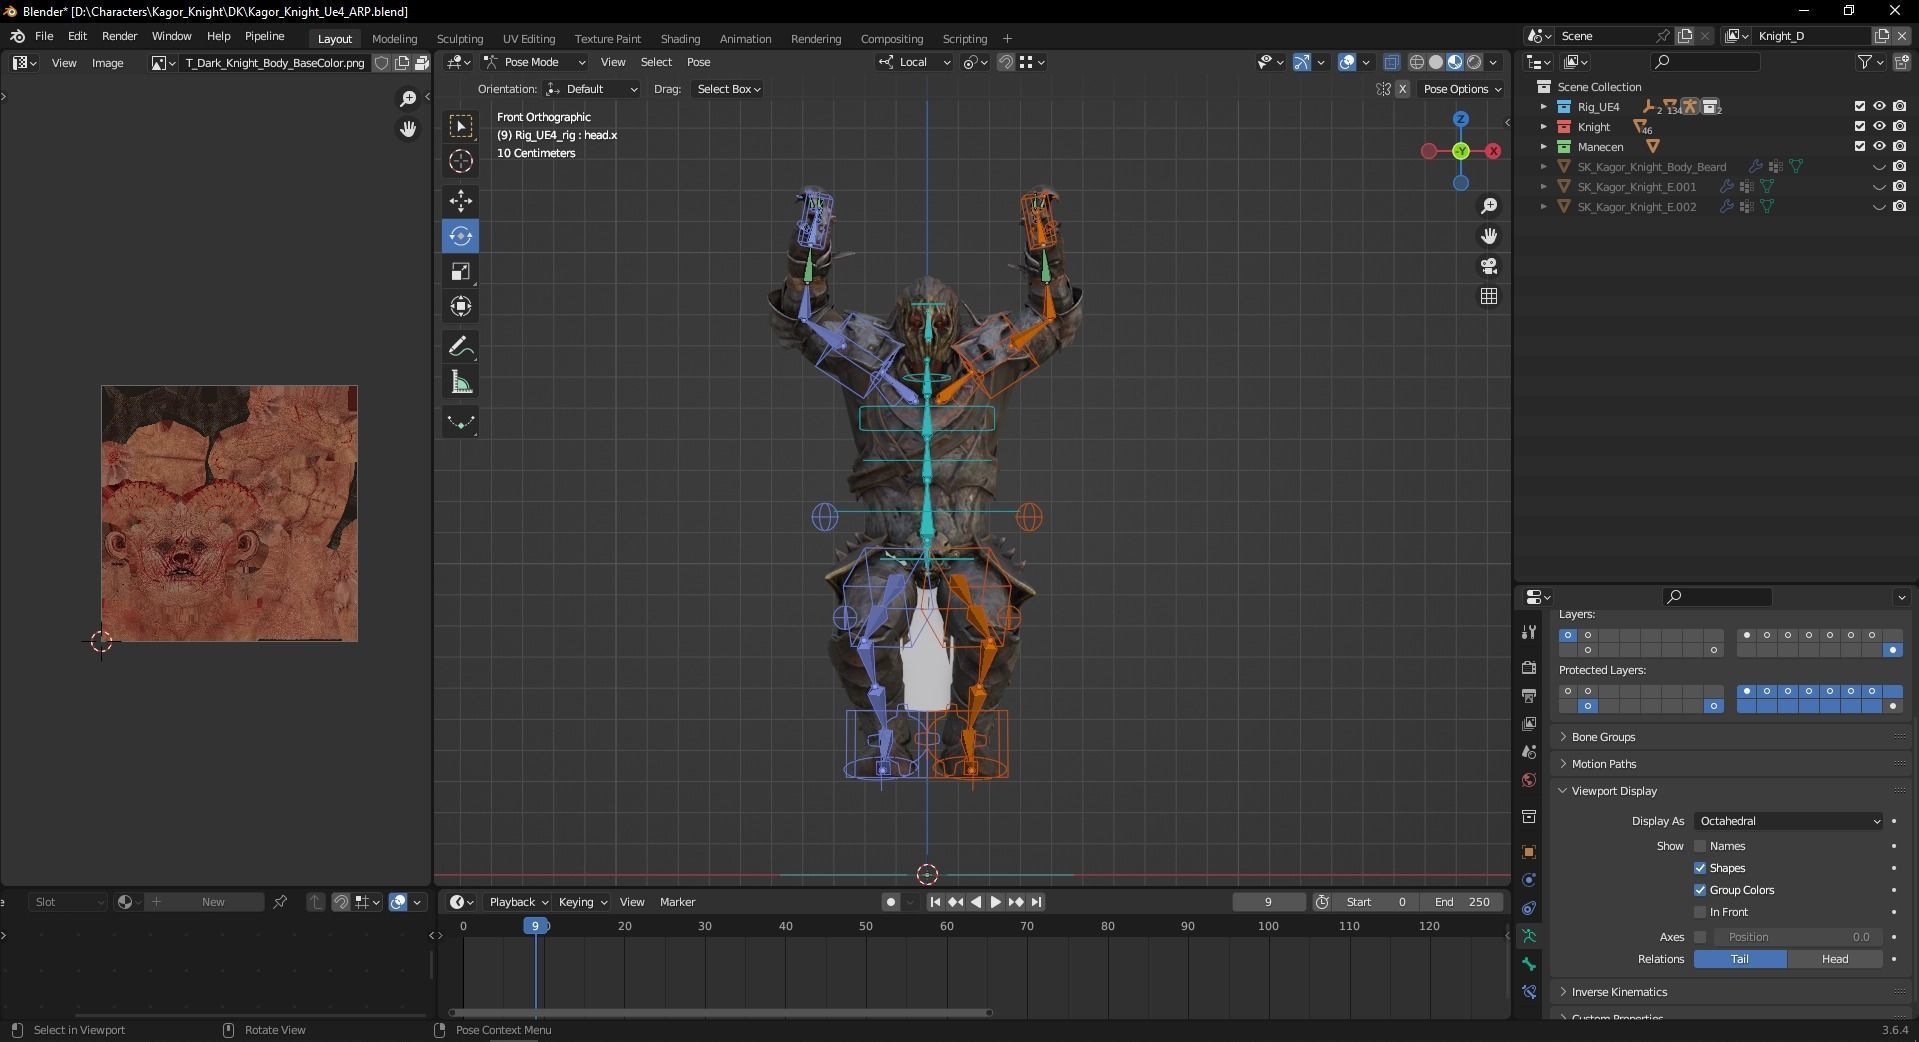Open the Render menu

[x=119, y=36]
